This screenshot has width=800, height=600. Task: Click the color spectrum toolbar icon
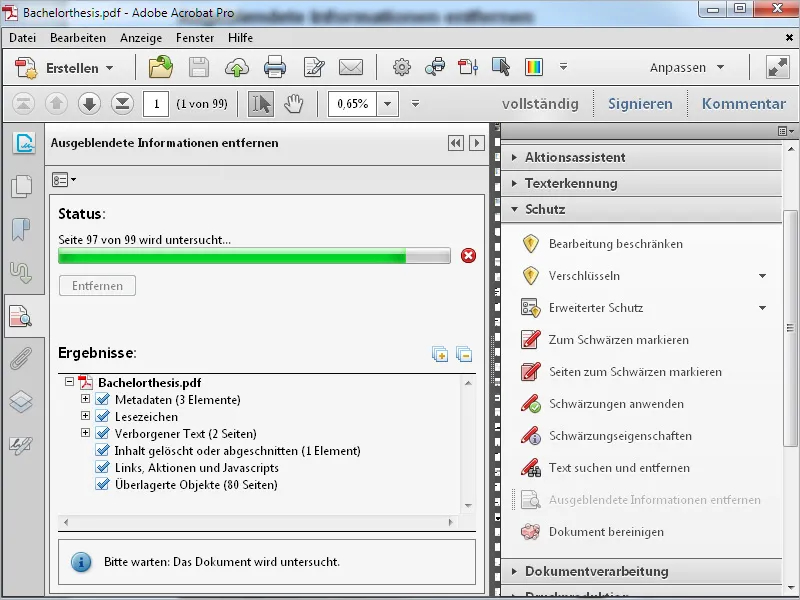534,67
